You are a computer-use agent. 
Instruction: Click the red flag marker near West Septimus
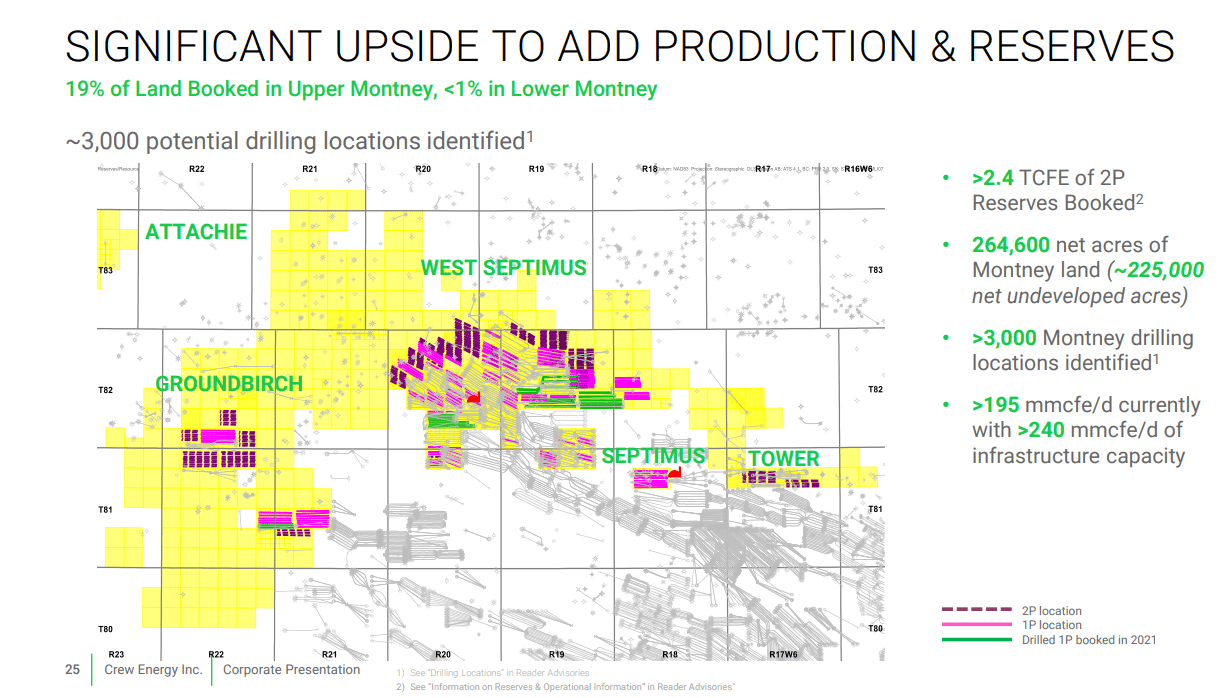coord(472,396)
